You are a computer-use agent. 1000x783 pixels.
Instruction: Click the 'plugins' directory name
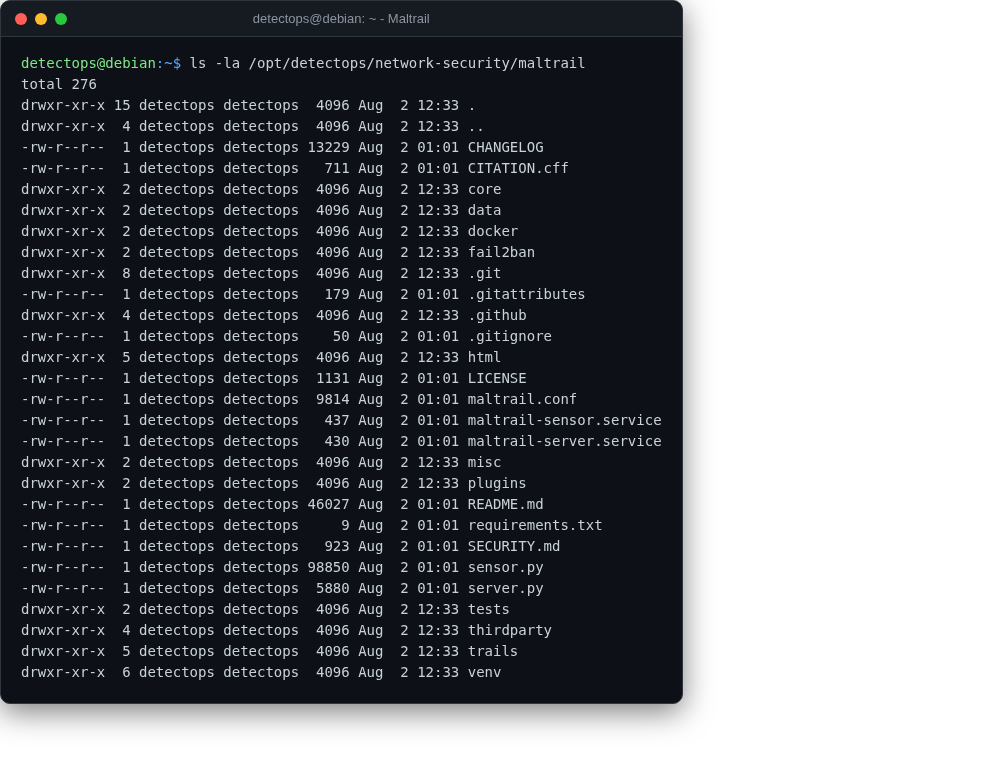pos(497,484)
